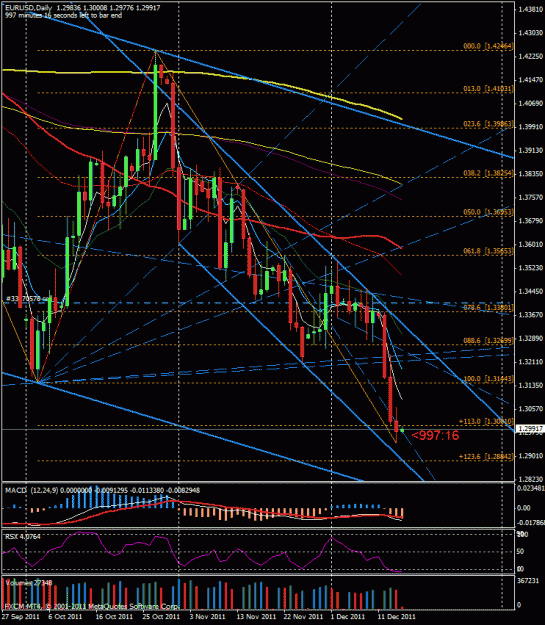
Task: Click the 1 Dec 2011 date label
Action: coord(348,616)
